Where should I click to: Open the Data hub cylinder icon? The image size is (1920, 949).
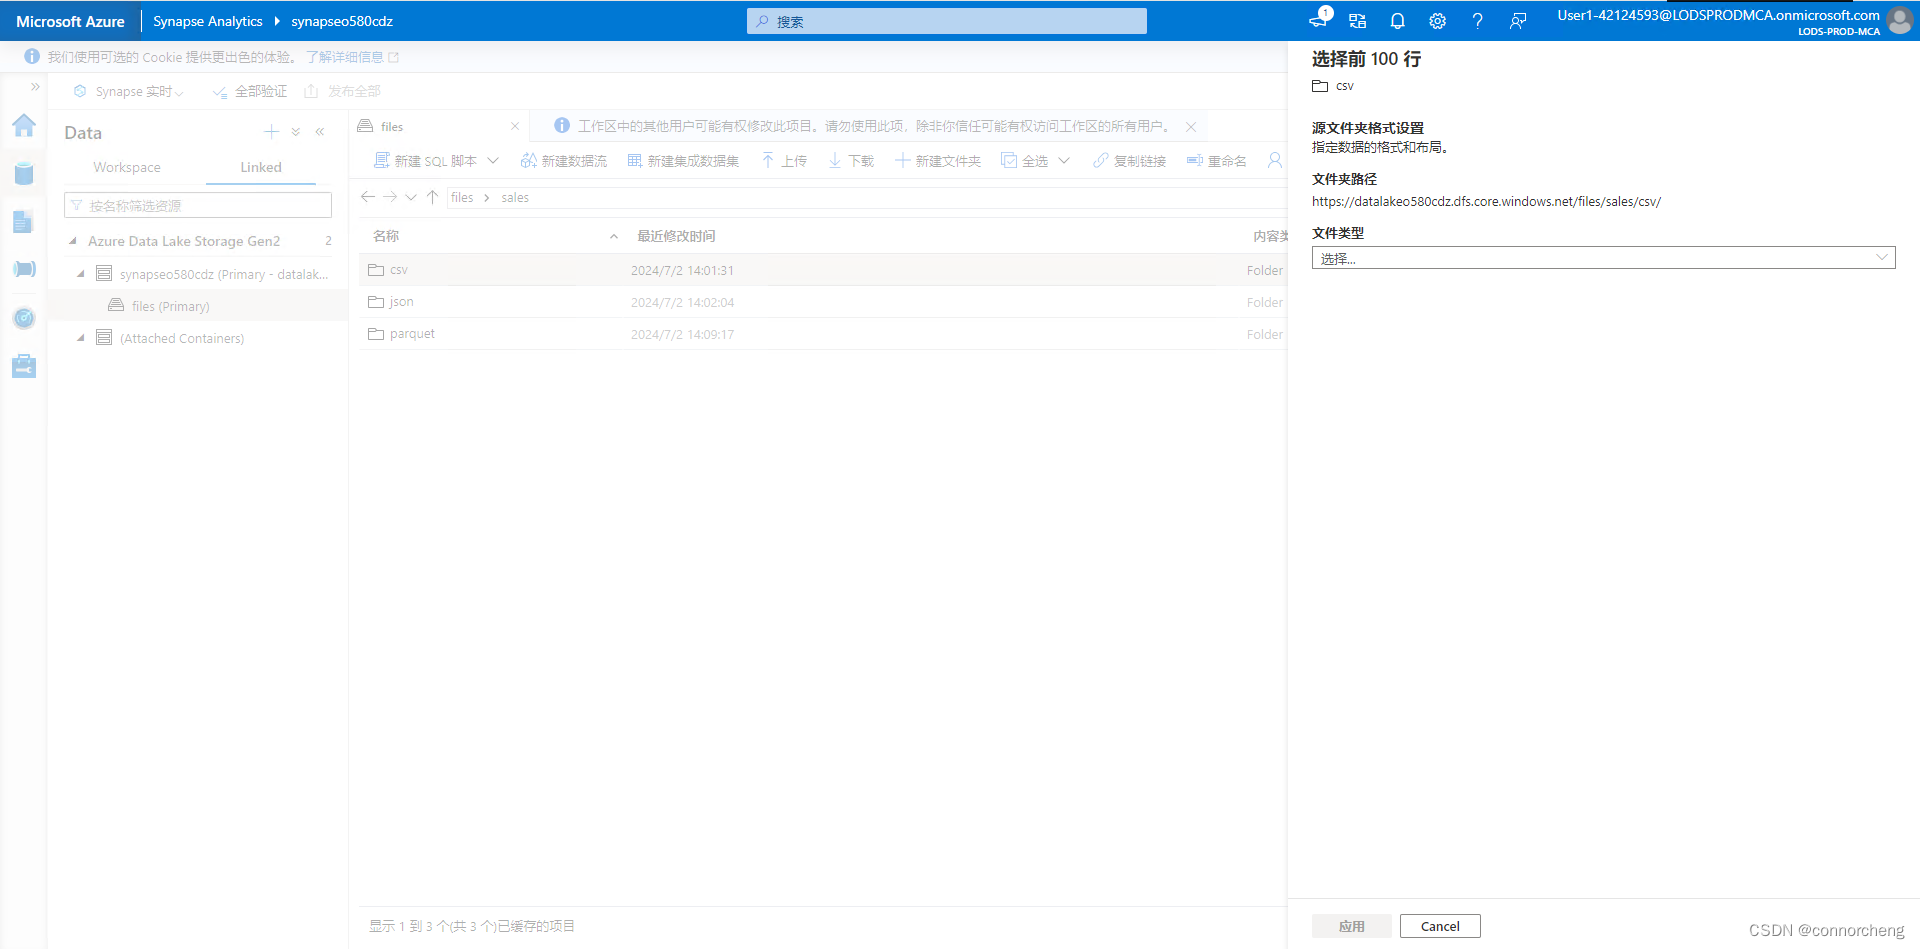pos(24,174)
